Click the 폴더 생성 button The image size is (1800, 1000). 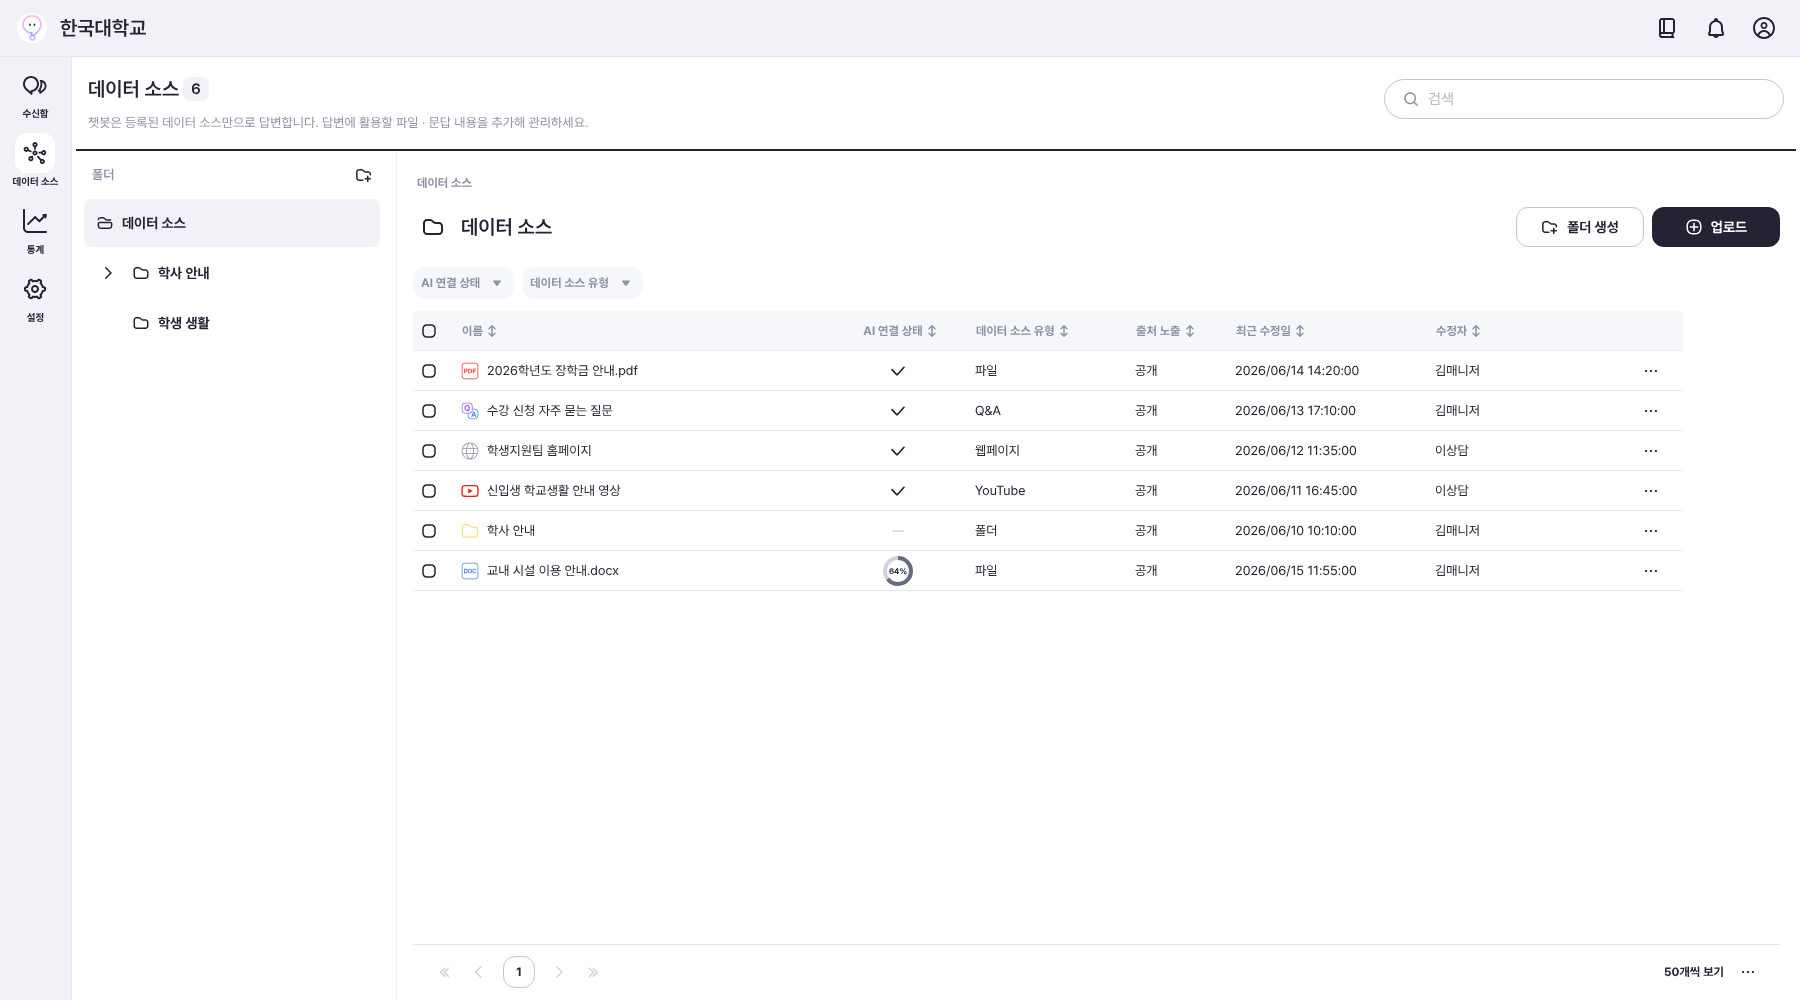coord(1580,227)
